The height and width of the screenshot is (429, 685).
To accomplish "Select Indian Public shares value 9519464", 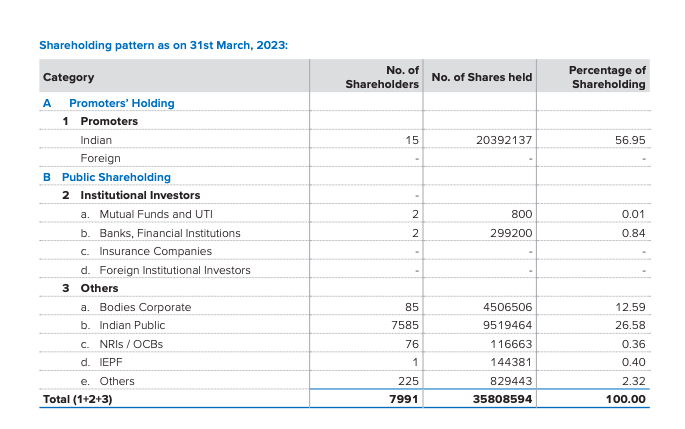I will pos(507,325).
